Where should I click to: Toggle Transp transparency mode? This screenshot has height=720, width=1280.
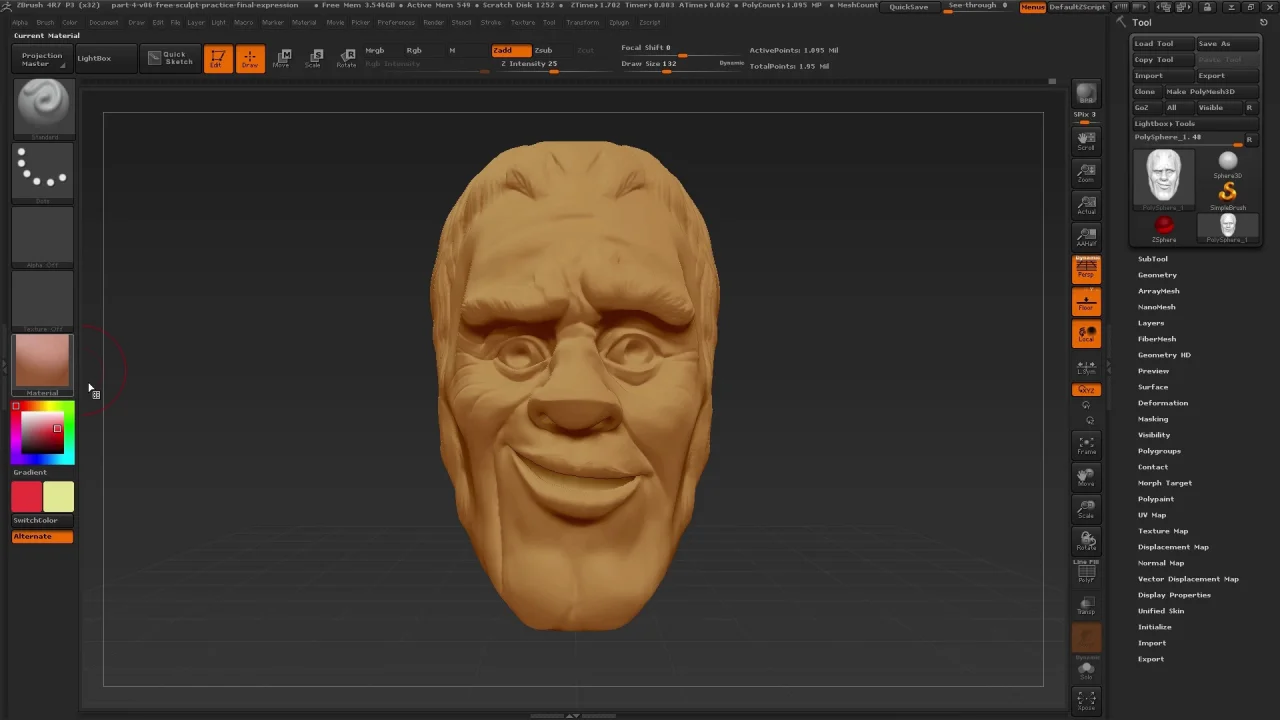click(1086, 604)
